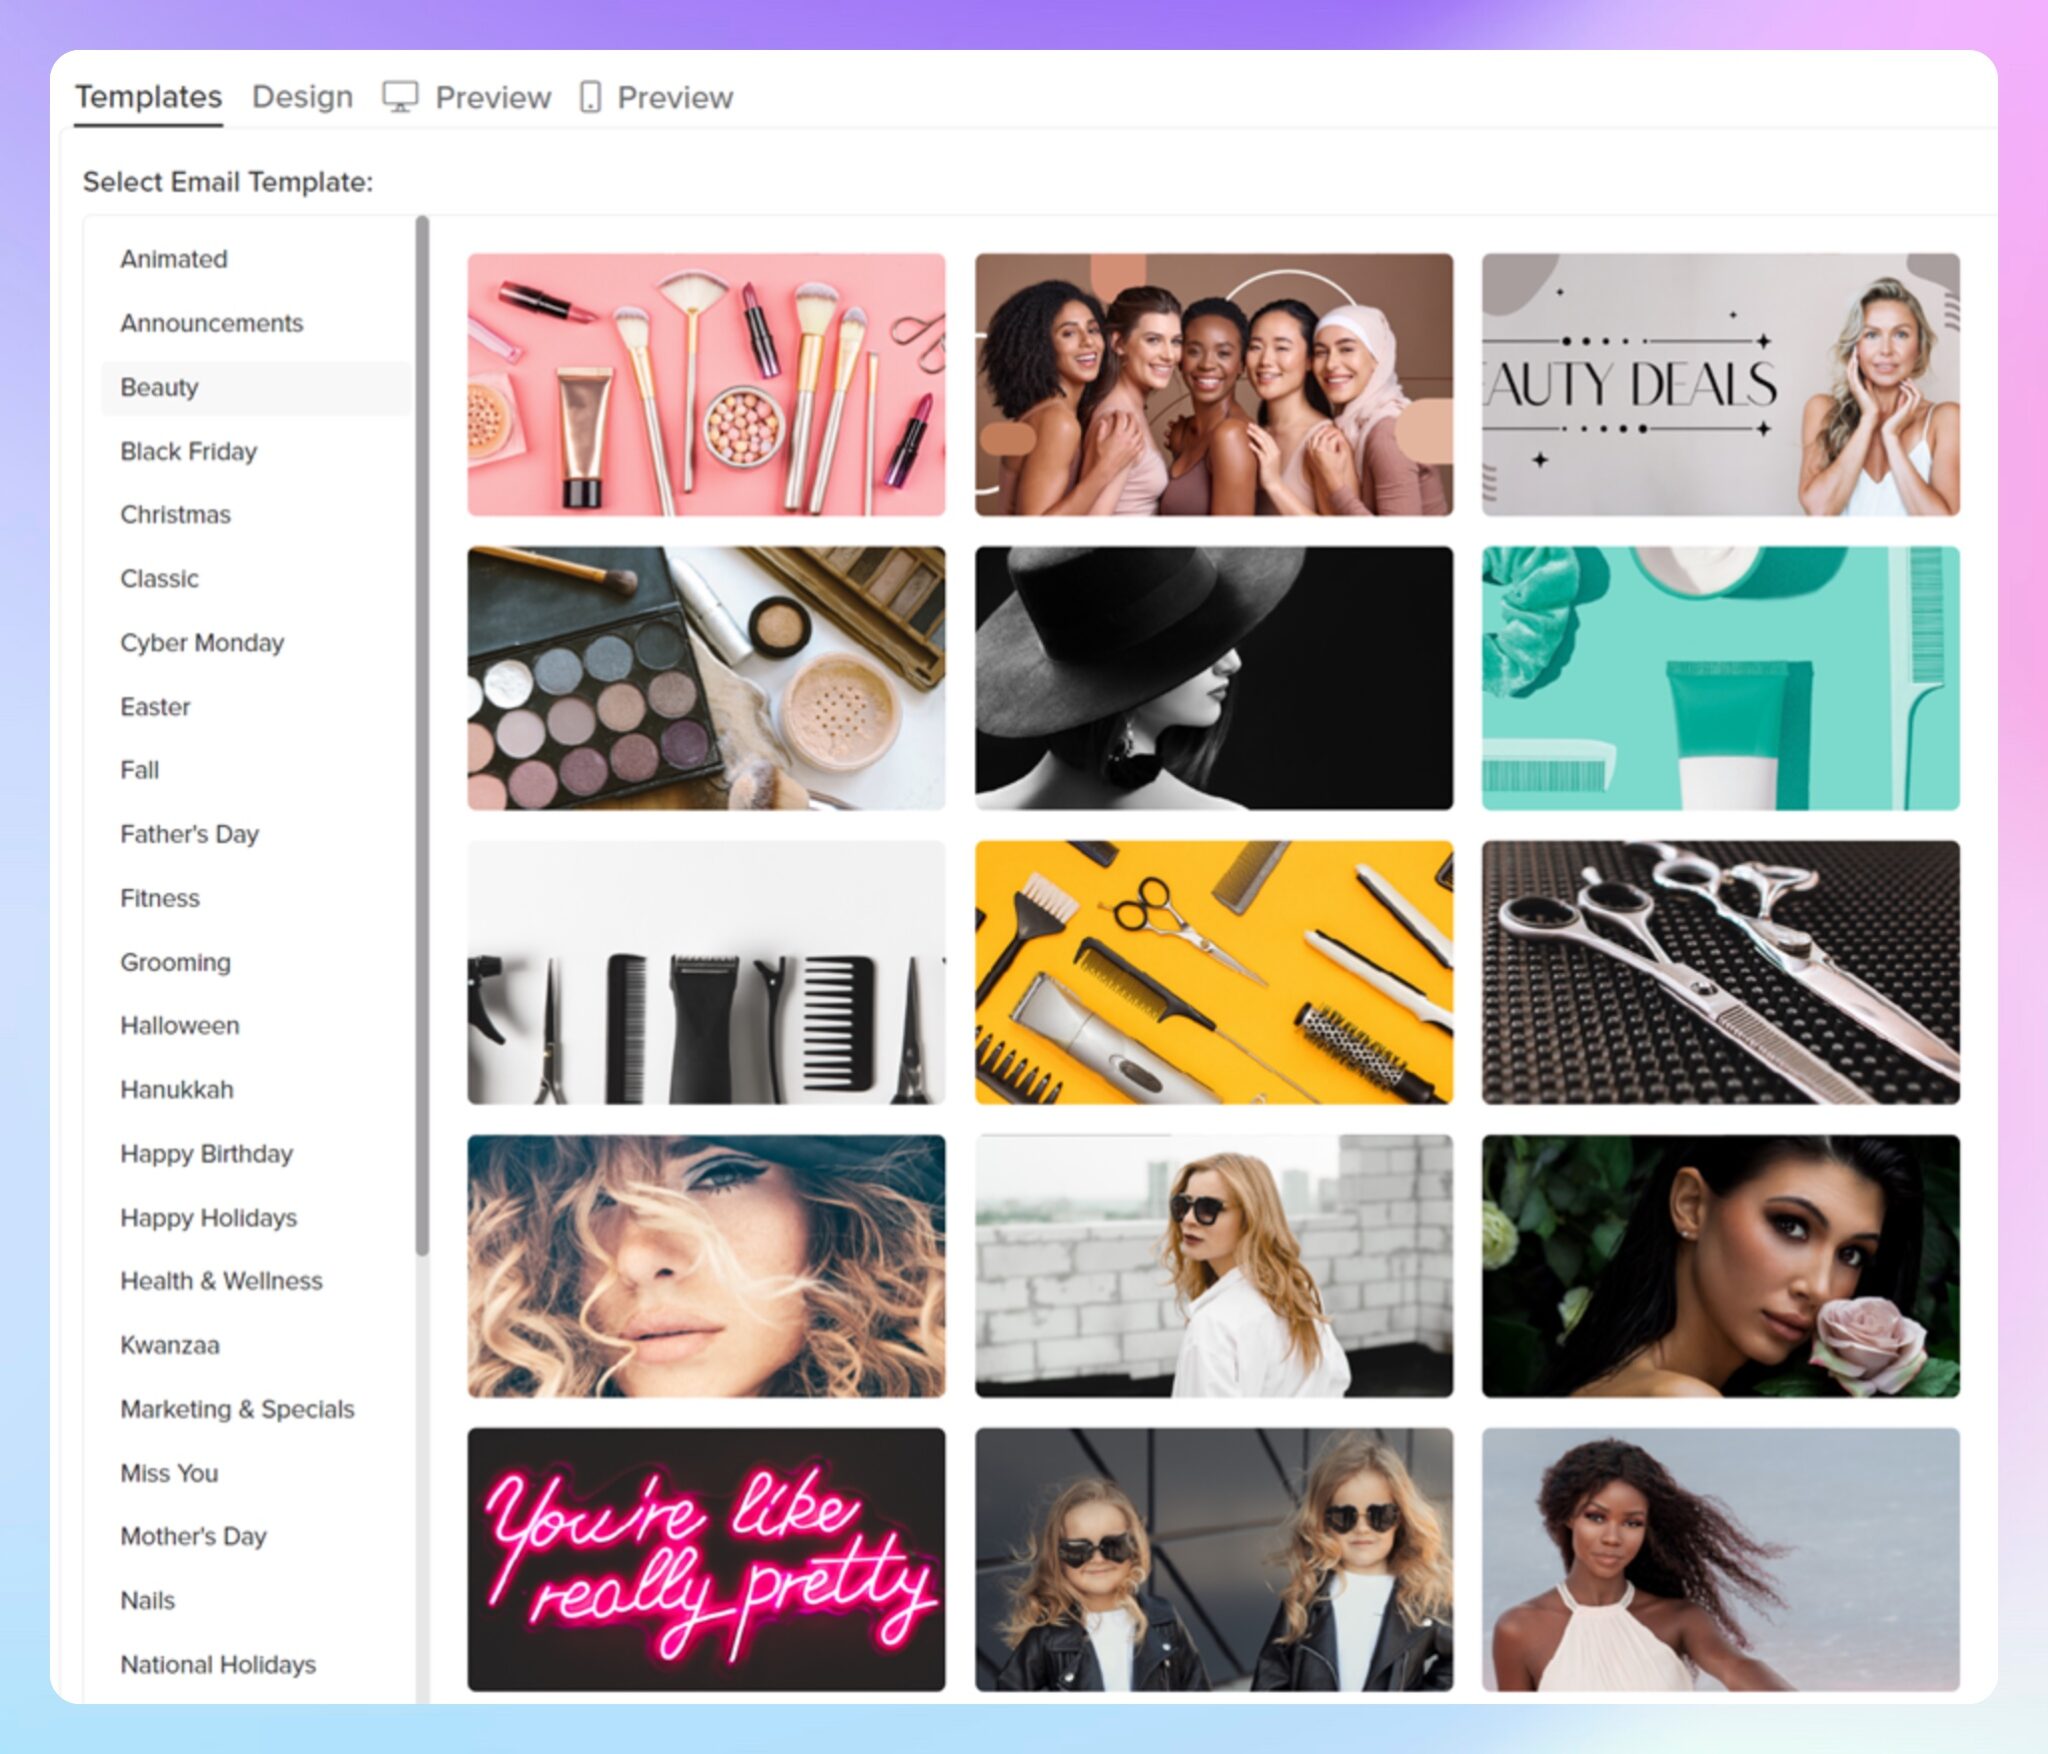This screenshot has width=2048, height=1754.
Task: Open the Templates tab
Action: (x=148, y=97)
